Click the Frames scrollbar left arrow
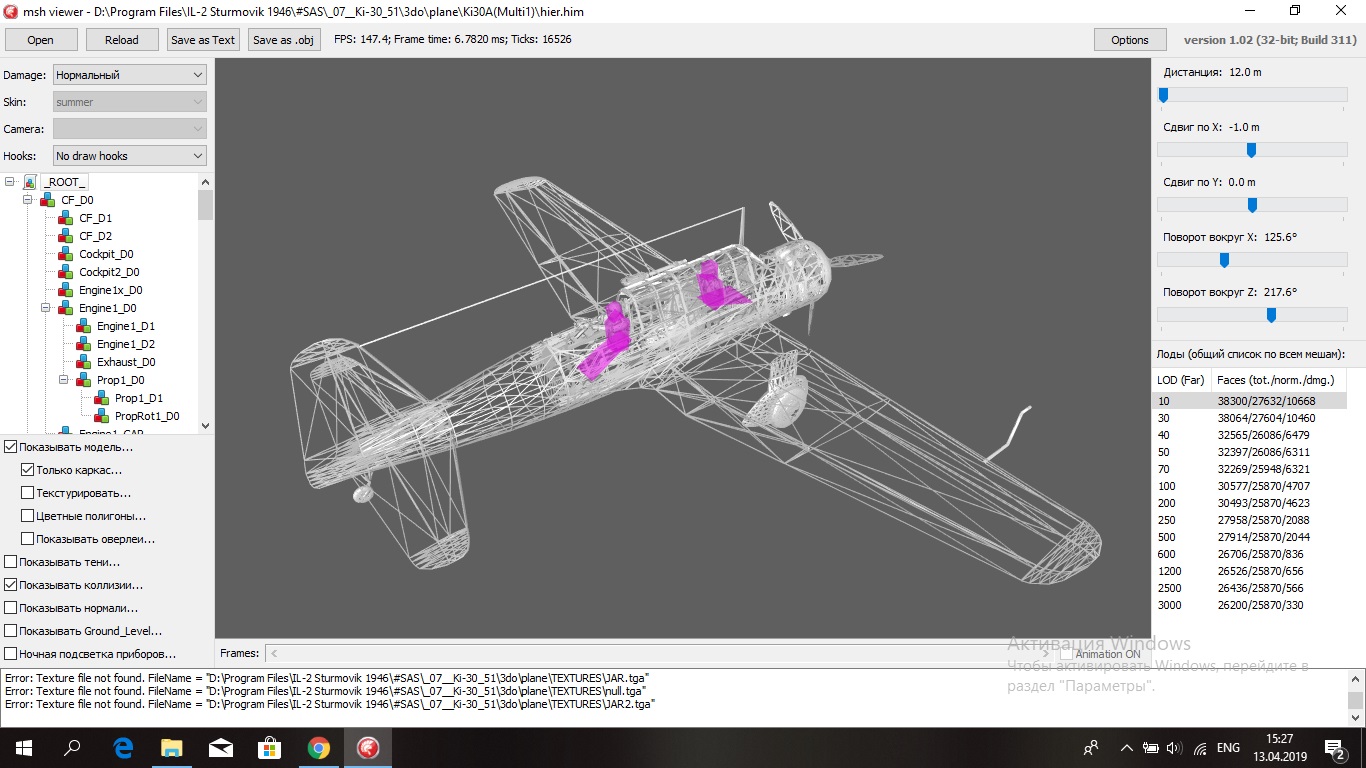The width and height of the screenshot is (1366, 768). (274, 653)
